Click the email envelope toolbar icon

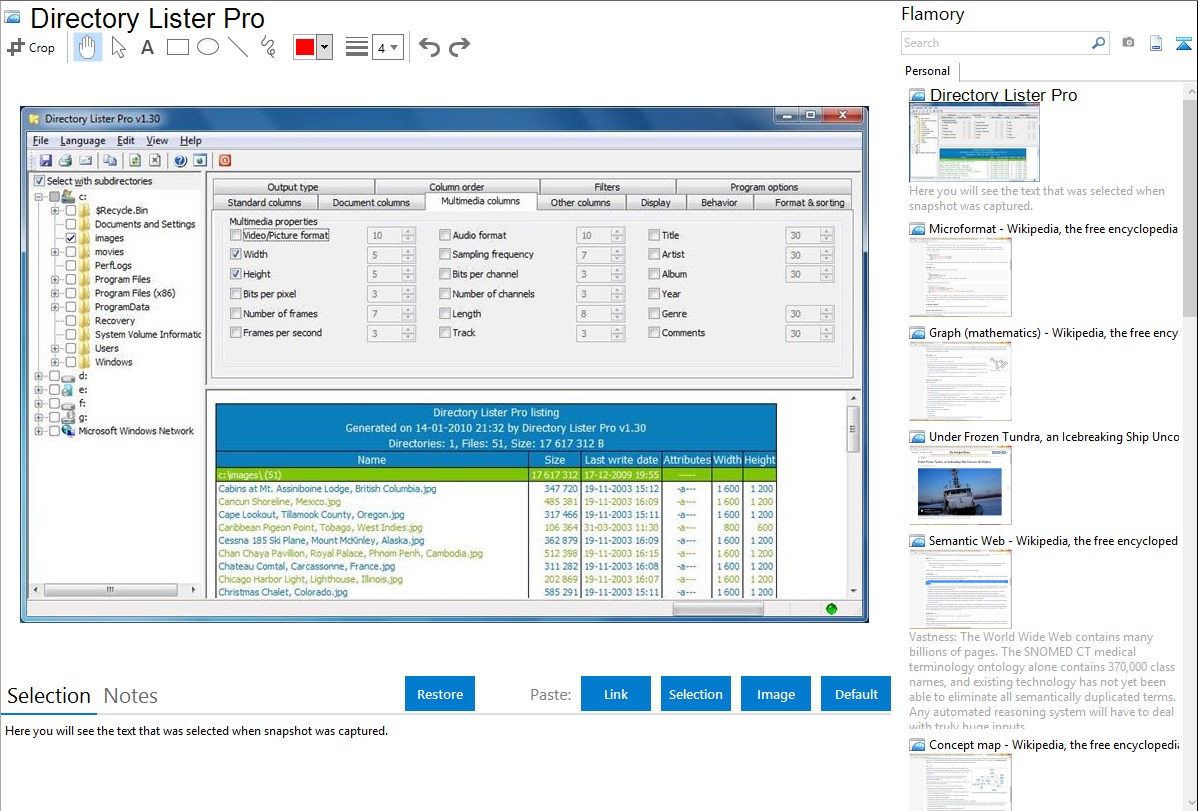click(86, 161)
